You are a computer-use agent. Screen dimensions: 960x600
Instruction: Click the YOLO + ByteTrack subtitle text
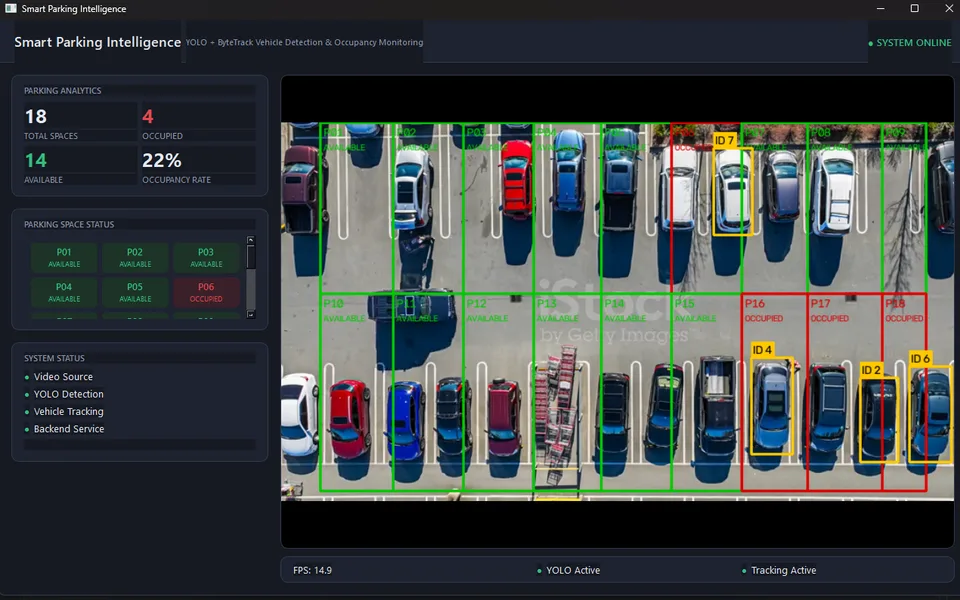coord(304,42)
